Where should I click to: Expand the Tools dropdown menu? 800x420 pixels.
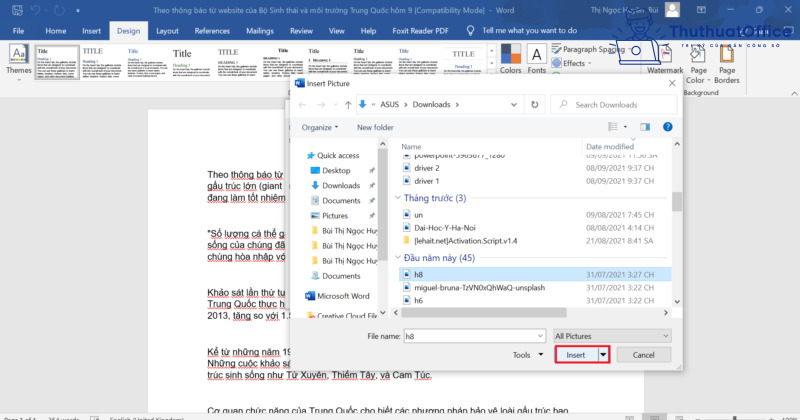[x=525, y=355]
